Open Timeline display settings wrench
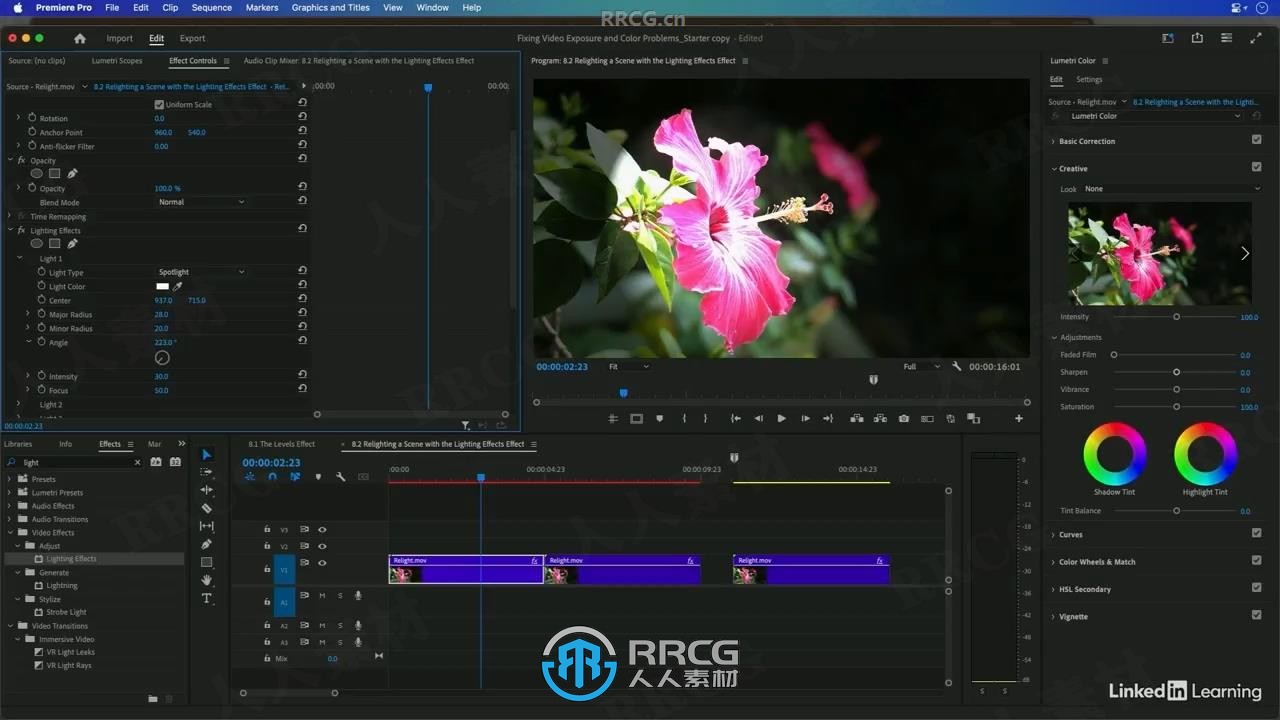 tap(340, 477)
